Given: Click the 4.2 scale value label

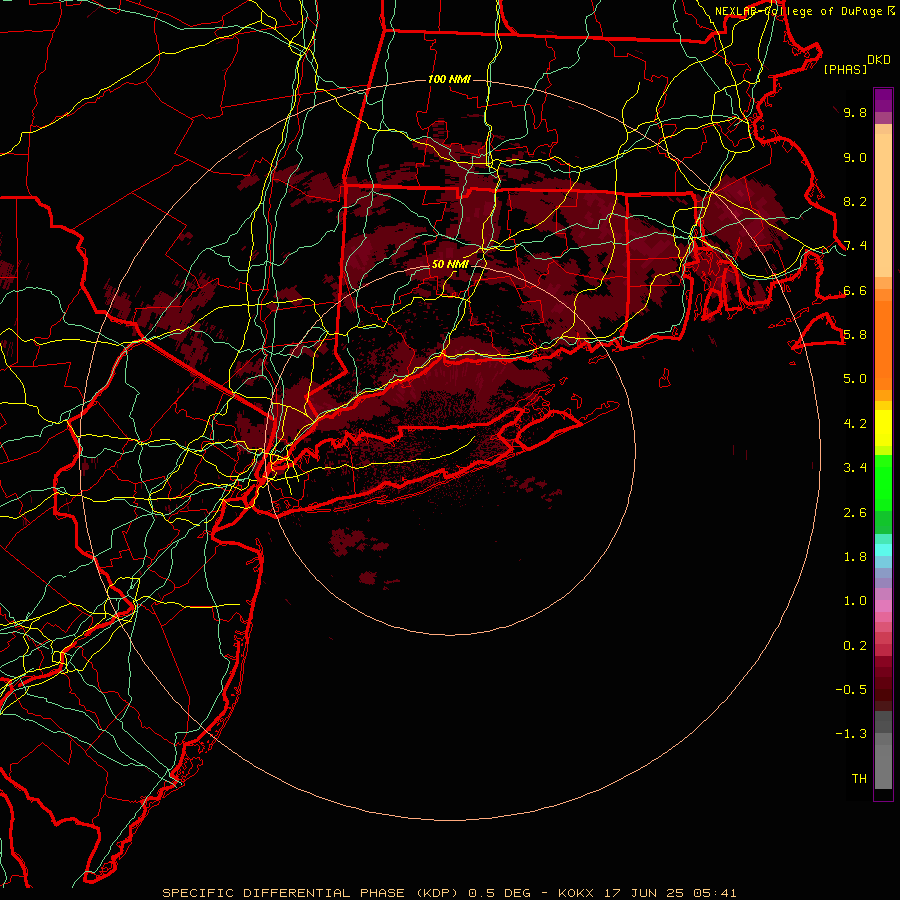Looking at the screenshot, I should click(x=855, y=424).
